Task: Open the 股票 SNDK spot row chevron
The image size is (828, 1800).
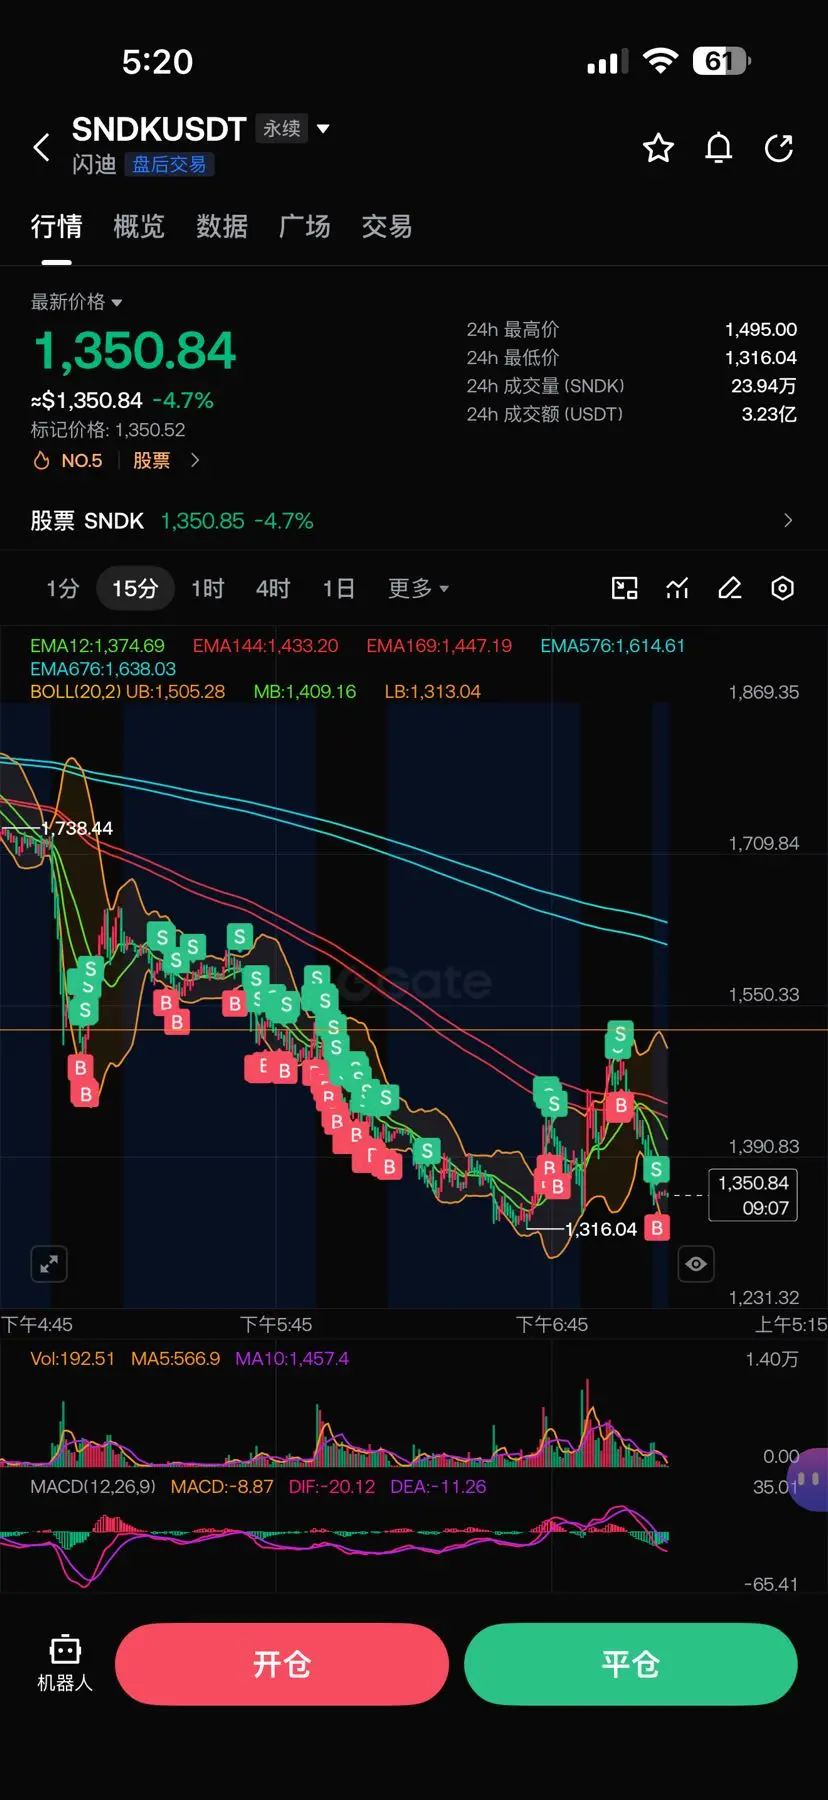Action: (x=788, y=520)
